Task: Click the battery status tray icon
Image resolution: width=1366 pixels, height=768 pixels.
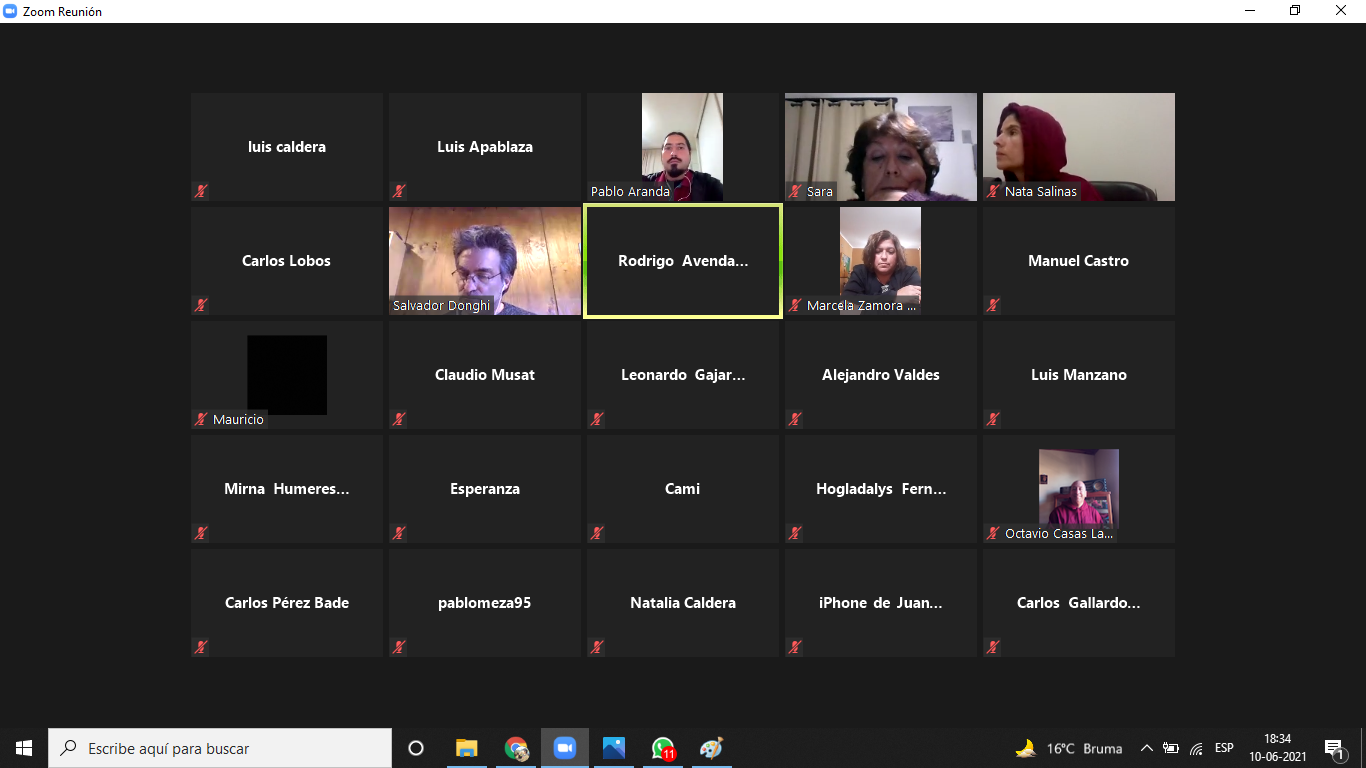Action: click(x=1170, y=748)
